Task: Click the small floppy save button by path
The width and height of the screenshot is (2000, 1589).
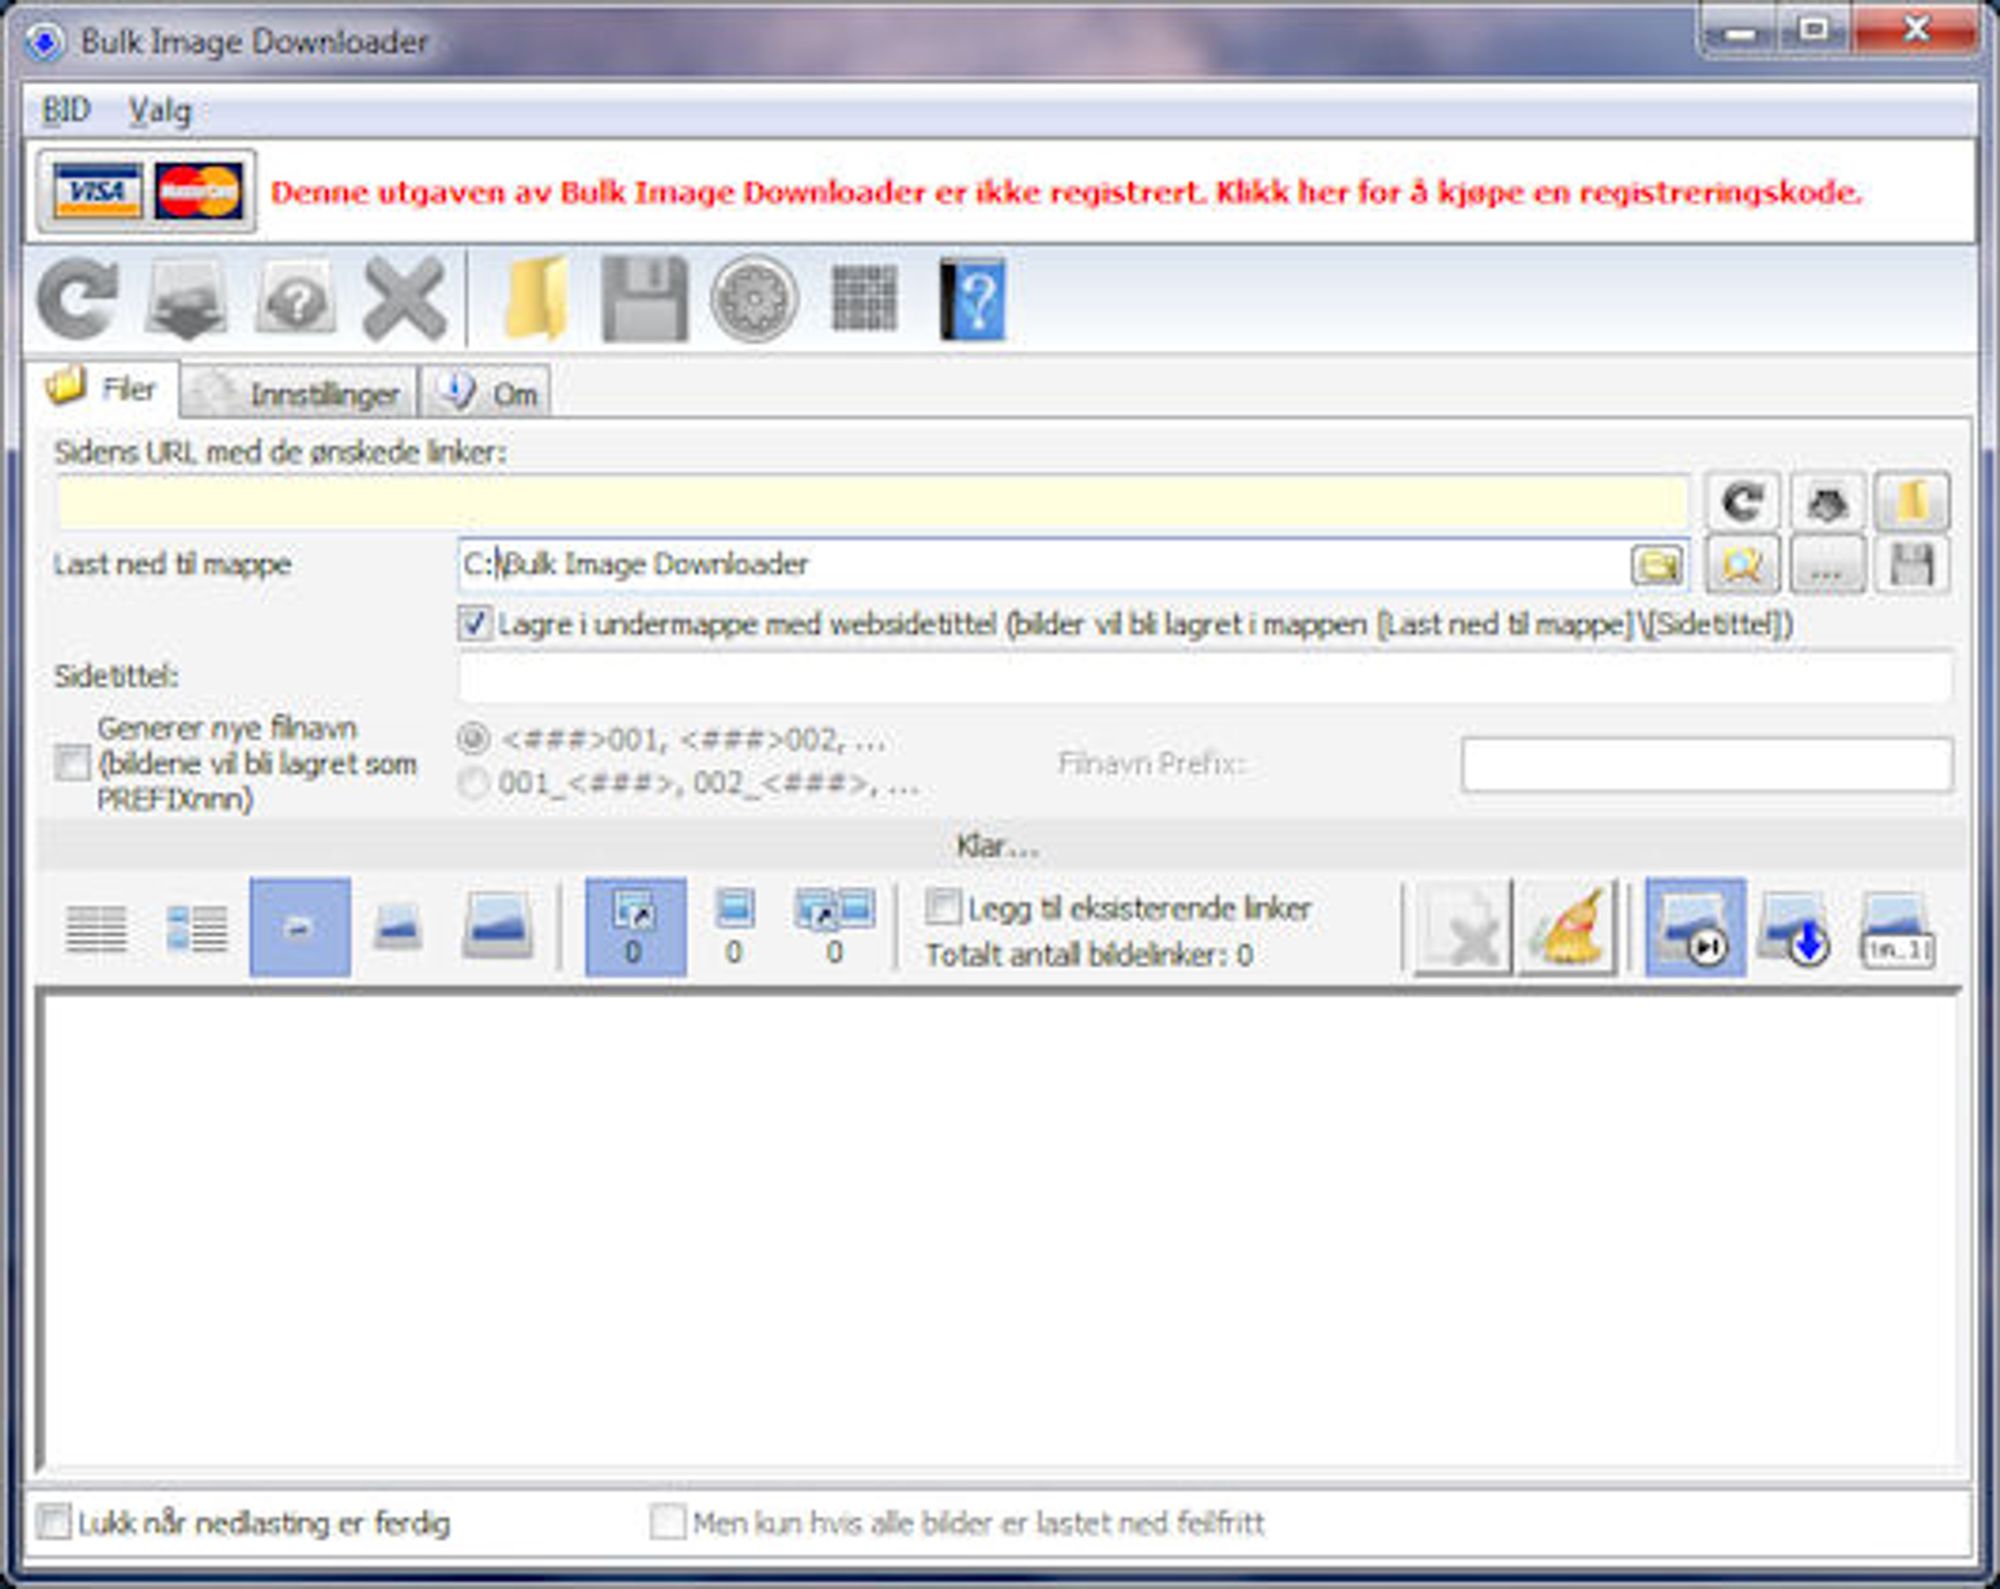Action: click(x=1912, y=565)
